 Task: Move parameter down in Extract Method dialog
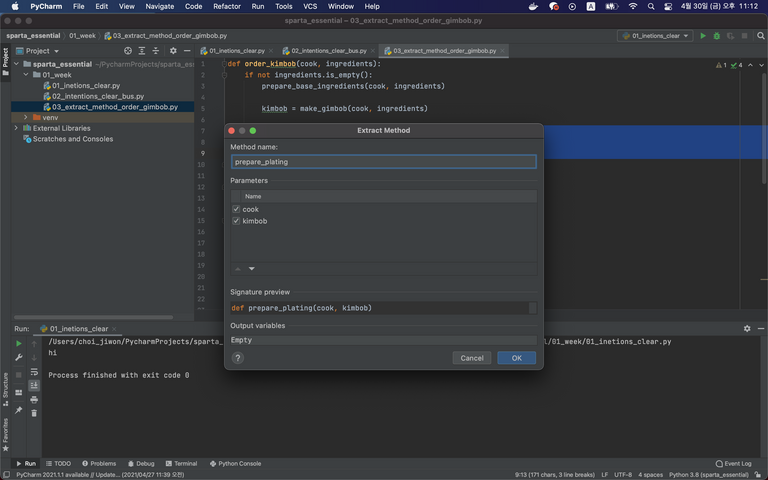tap(252, 269)
